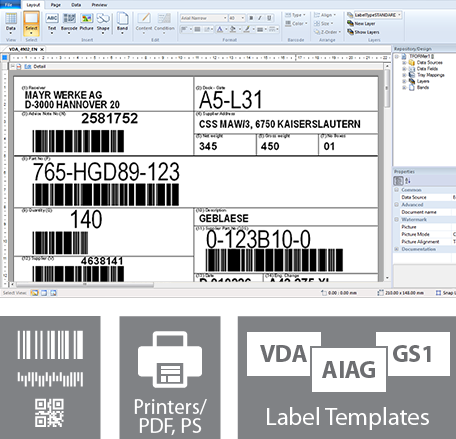Screen dimensions: 456x439
Task: Expand the Data Fields node
Action: tap(404, 69)
